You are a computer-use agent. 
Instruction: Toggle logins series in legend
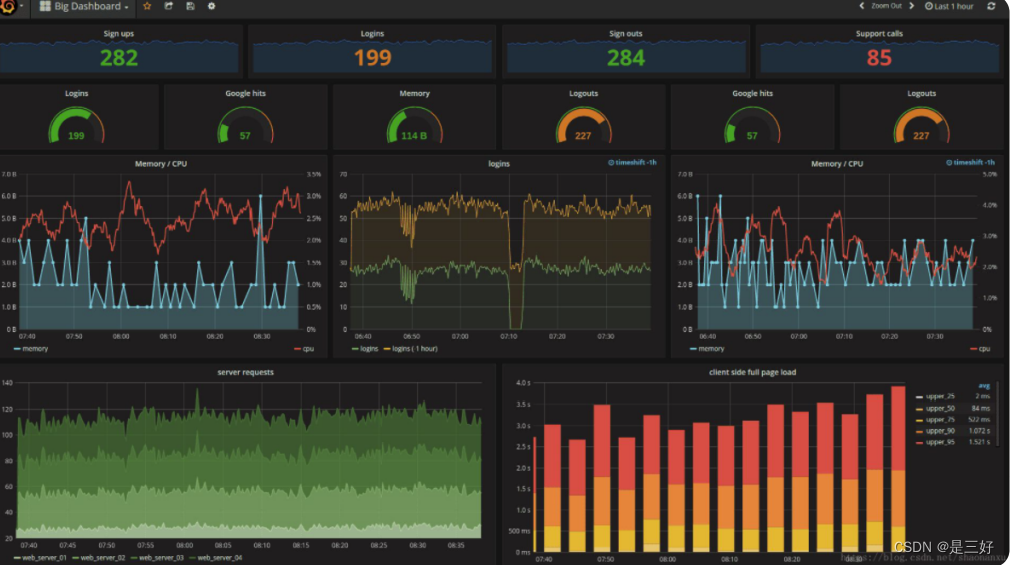365,349
